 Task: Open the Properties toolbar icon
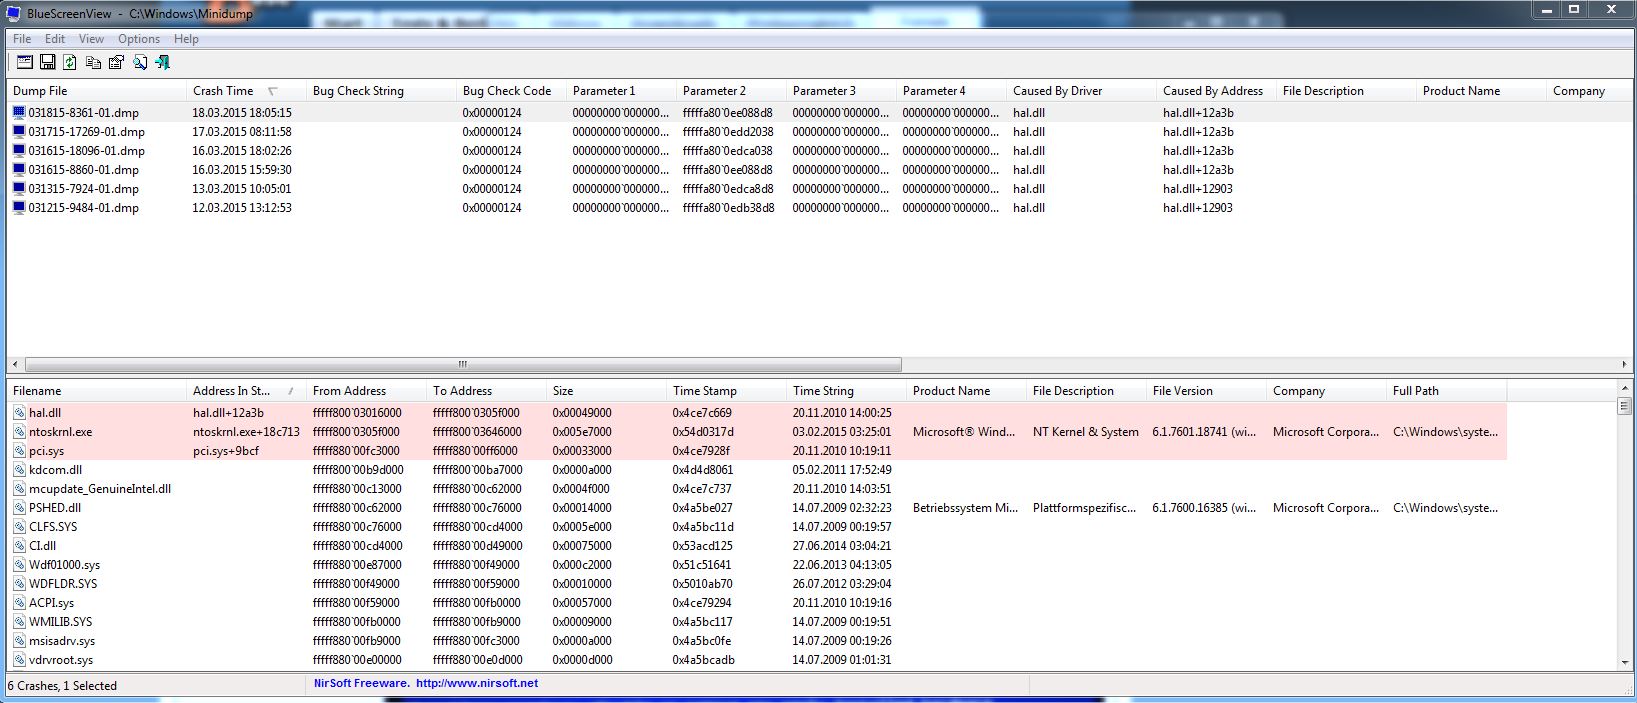pos(116,62)
